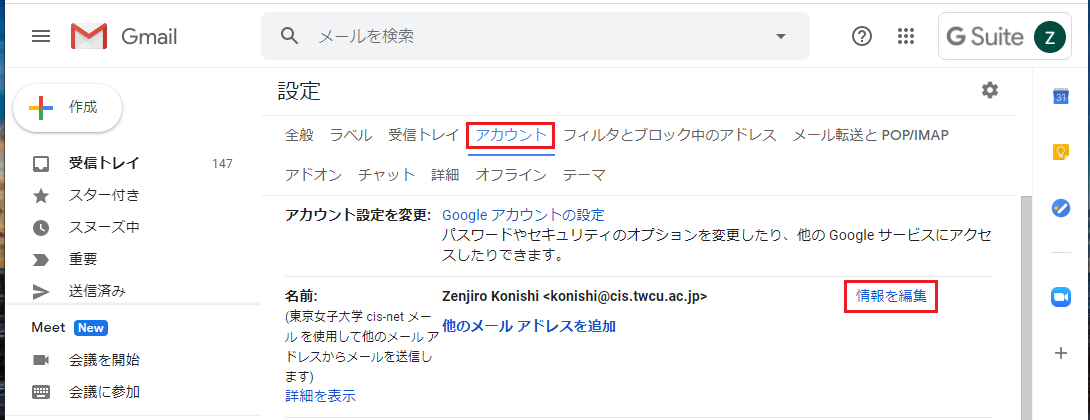The height and width of the screenshot is (420, 1090).
Task: Switch to the フィルタとブロック中のアドレス tab
Action: pos(669,135)
